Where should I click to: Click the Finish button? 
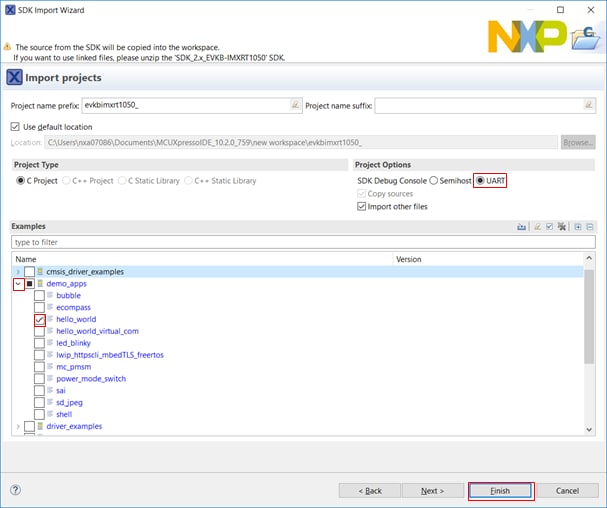(501, 491)
